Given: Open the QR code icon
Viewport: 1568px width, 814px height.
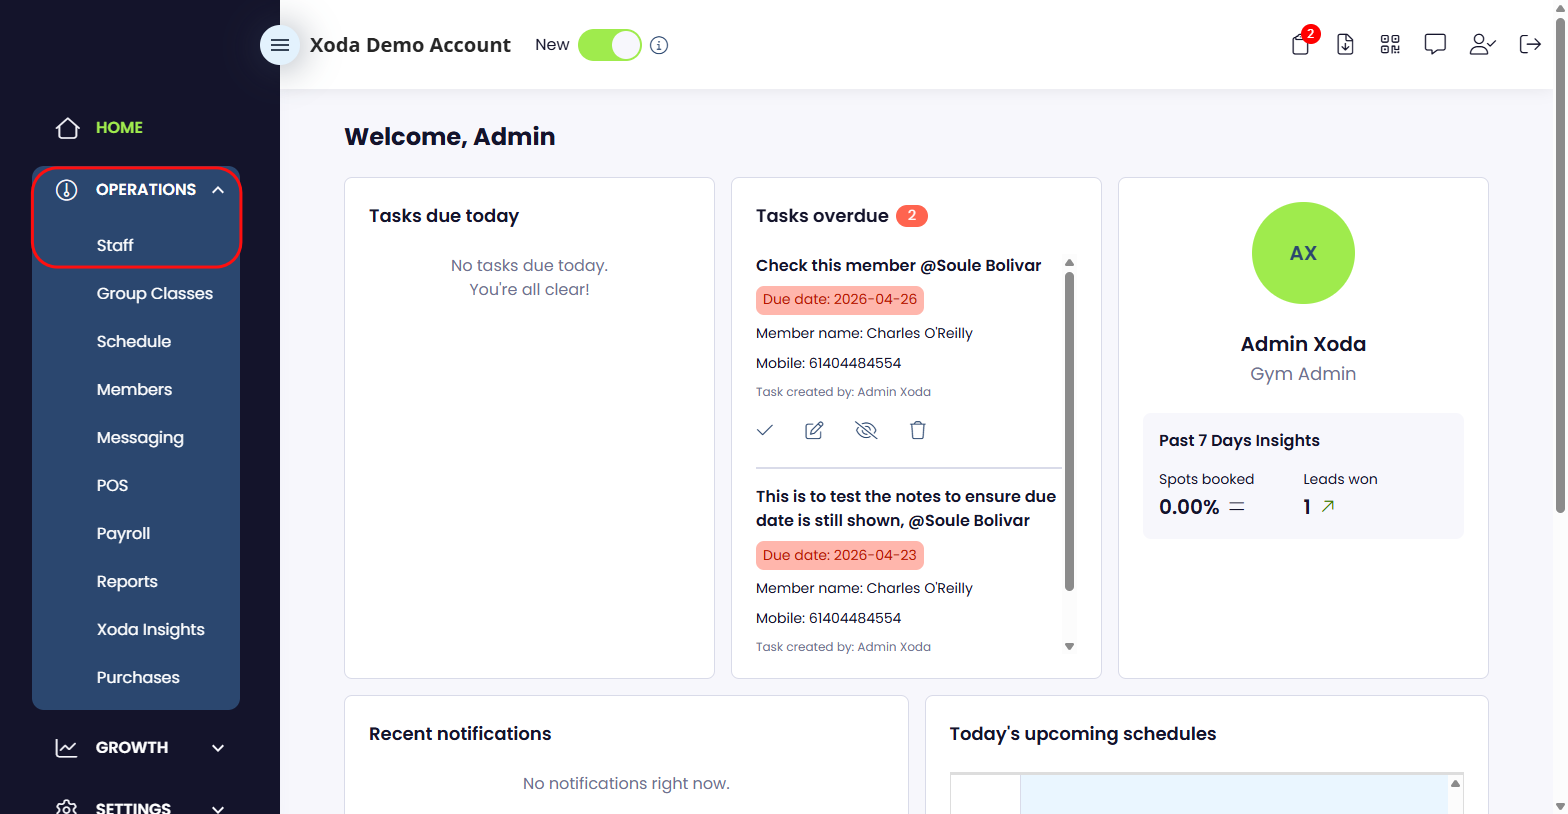Looking at the screenshot, I should [1390, 44].
